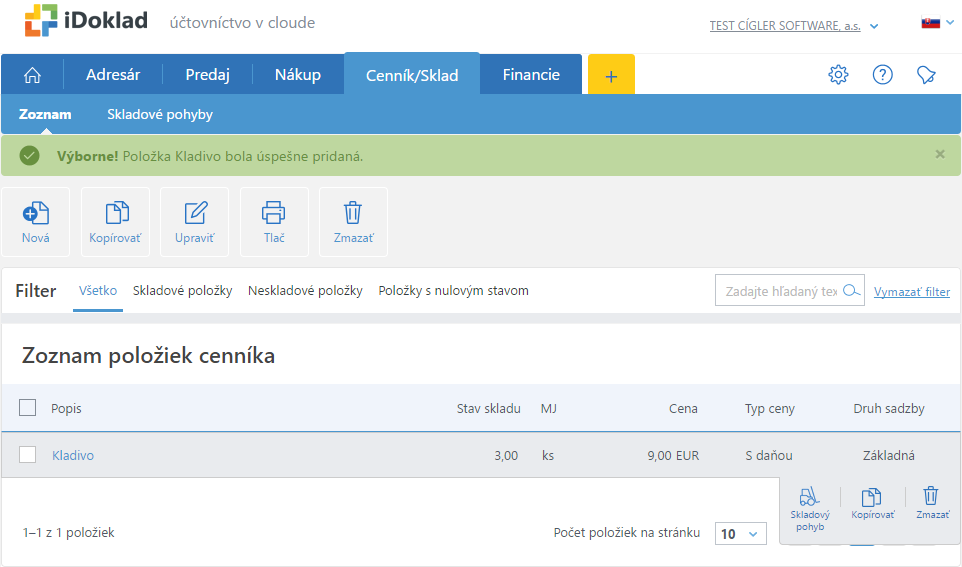This screenshot has height=567, width=962.
Task: Dismiss the green success notification
Action: pos(939,155)
